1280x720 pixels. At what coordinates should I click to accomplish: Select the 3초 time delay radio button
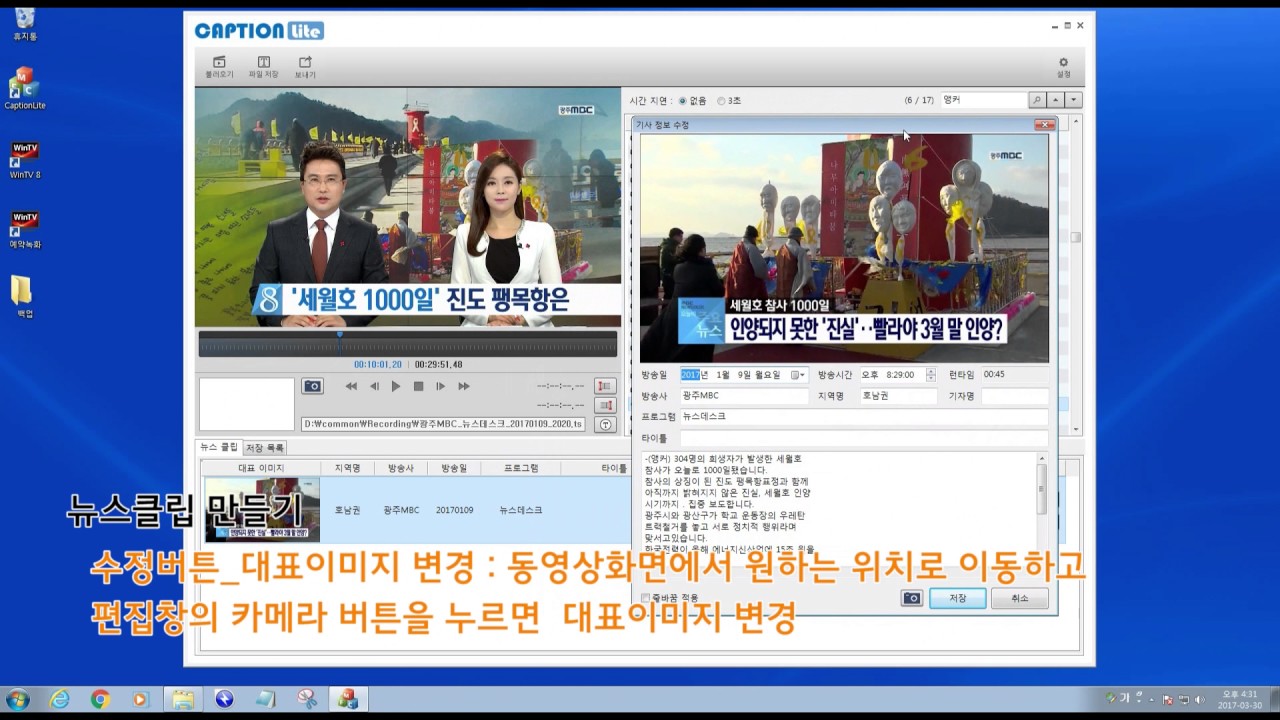pos(721,101)
